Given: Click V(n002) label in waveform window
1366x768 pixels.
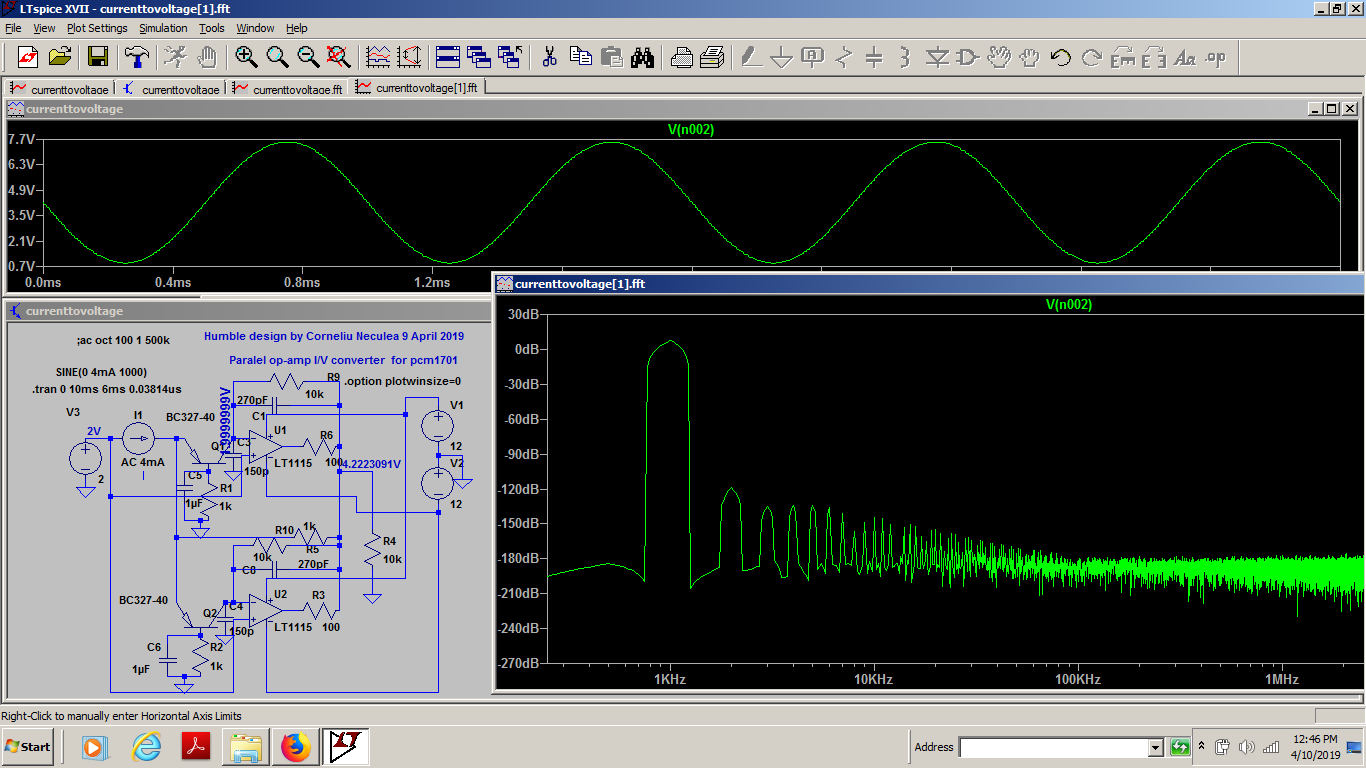Looking at the screenshot, I should pyautogui.click(x=691, y=129).
